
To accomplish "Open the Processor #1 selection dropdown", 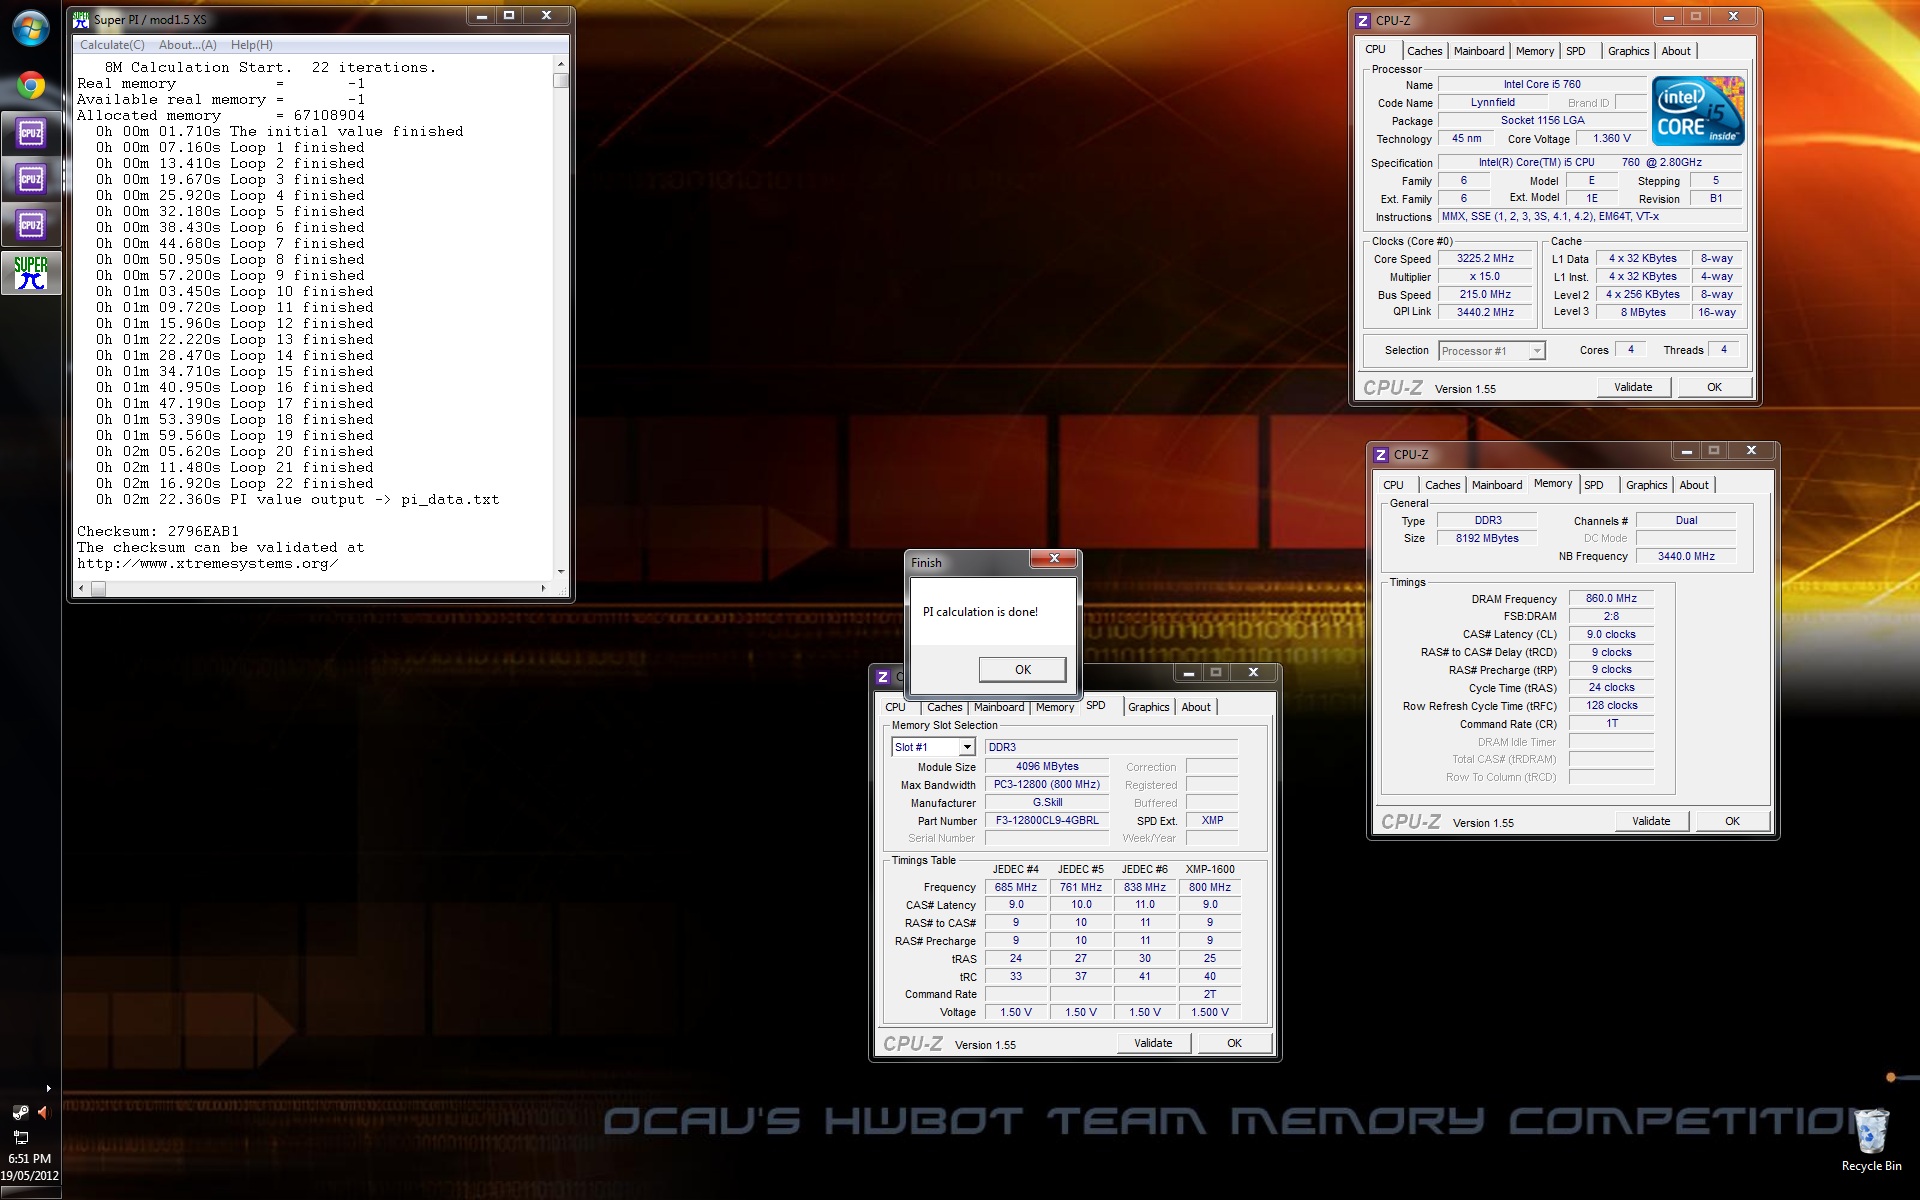I will tap(1492, 351).
